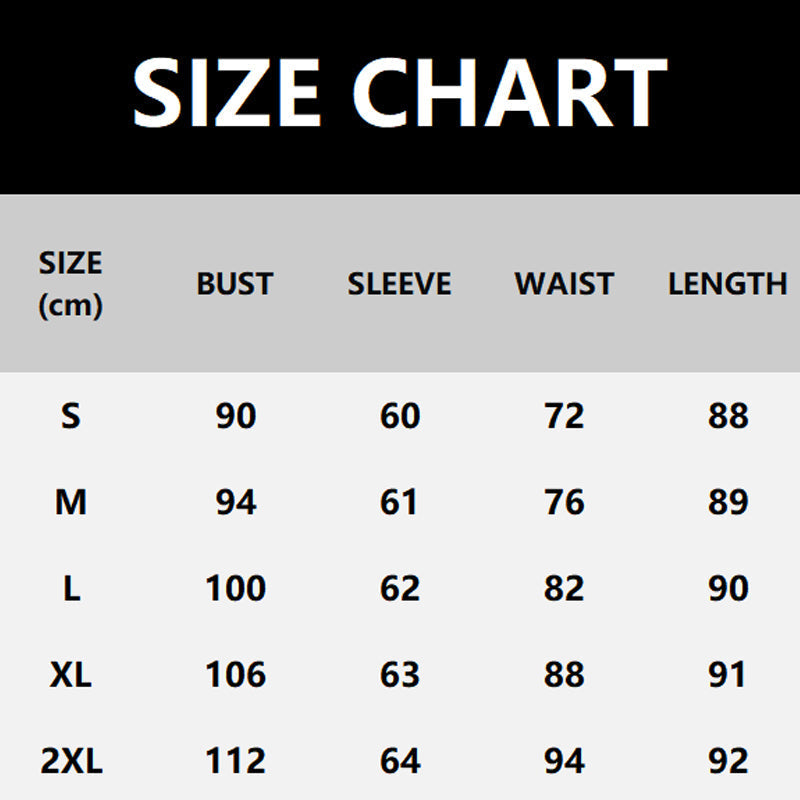Viewport: 800px width, 800px height.
Task: Click the bust value 100 for size L
Action: pyautogui.click(x=235, y=588)
